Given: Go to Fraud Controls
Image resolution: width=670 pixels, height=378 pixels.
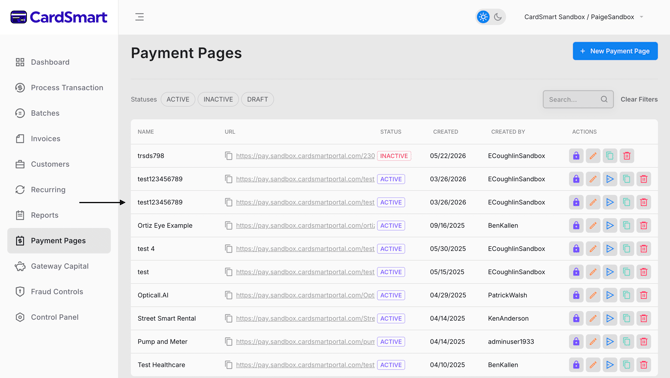Looking at the screenshot, I should click(59, 292).
